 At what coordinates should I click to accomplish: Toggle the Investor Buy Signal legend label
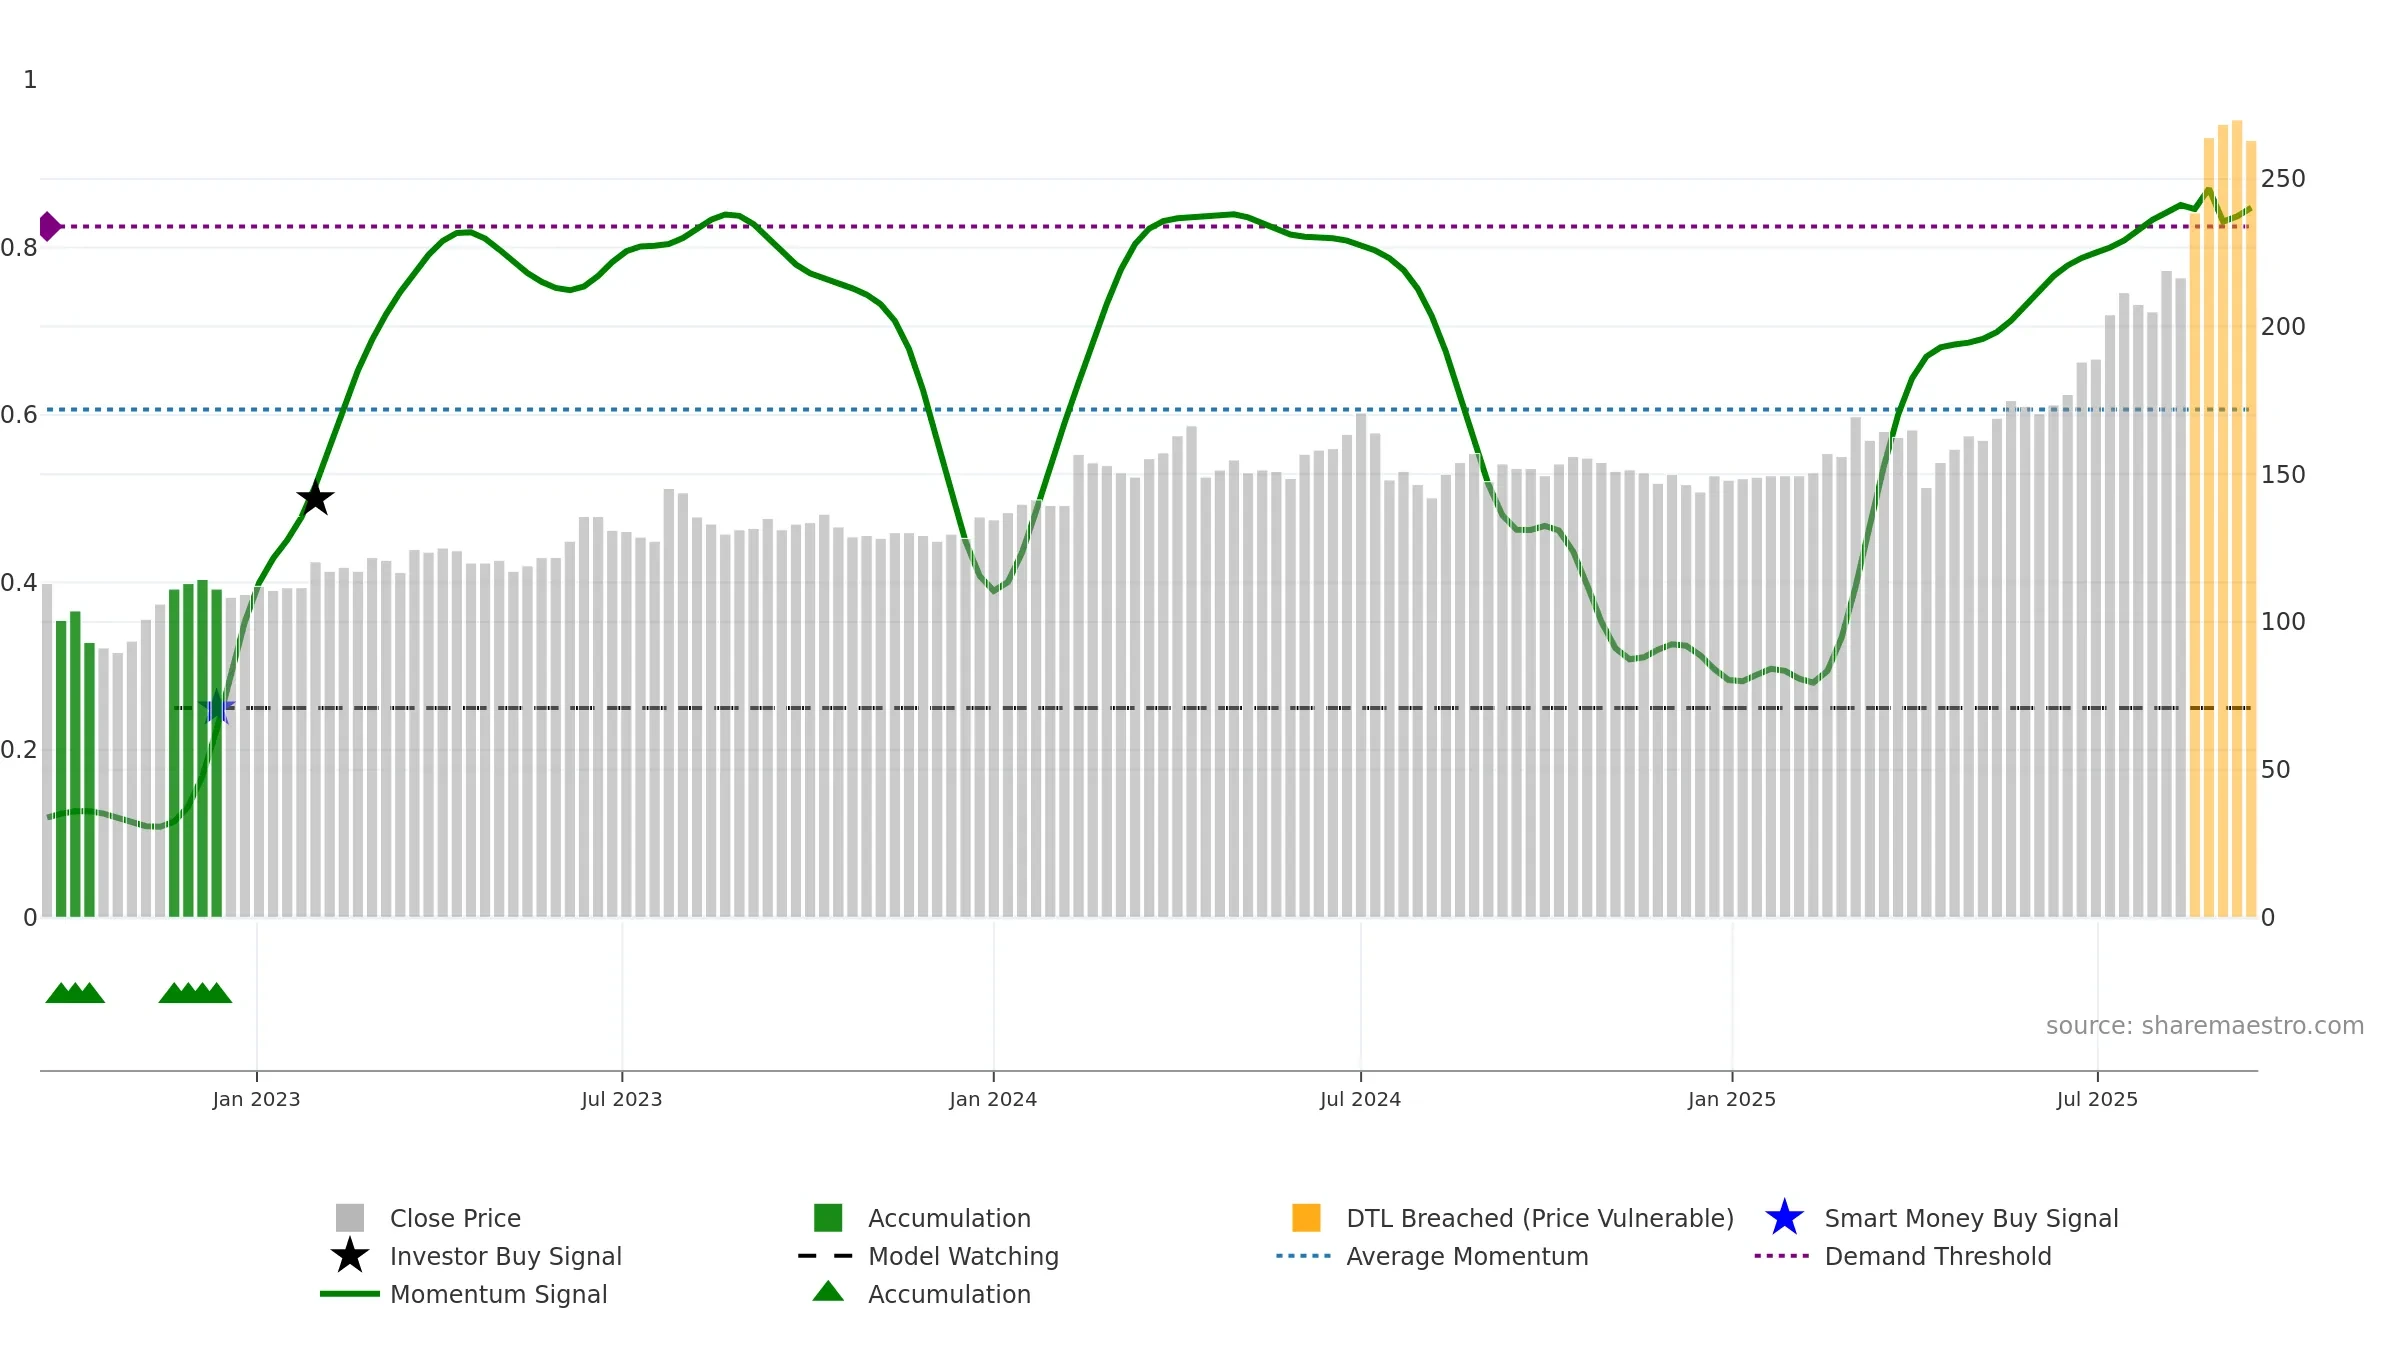pos(506,1256)
